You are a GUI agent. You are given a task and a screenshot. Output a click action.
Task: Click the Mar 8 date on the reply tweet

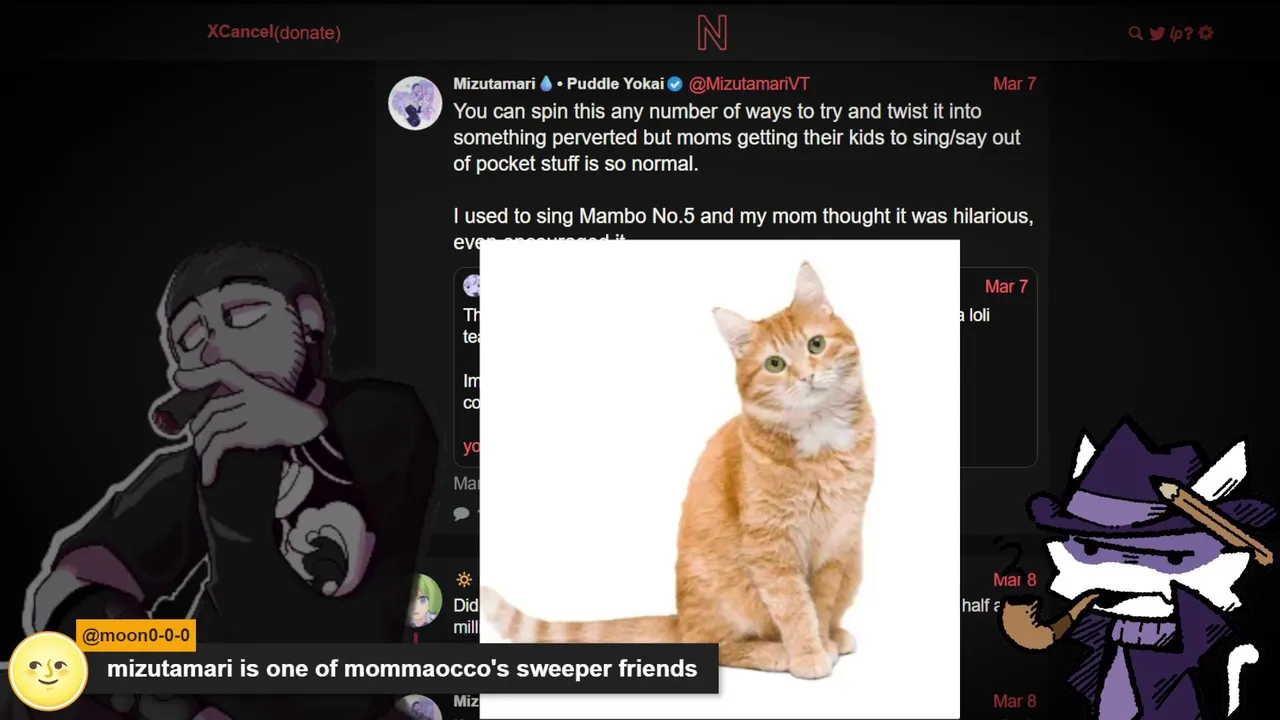coord(1014,580)
